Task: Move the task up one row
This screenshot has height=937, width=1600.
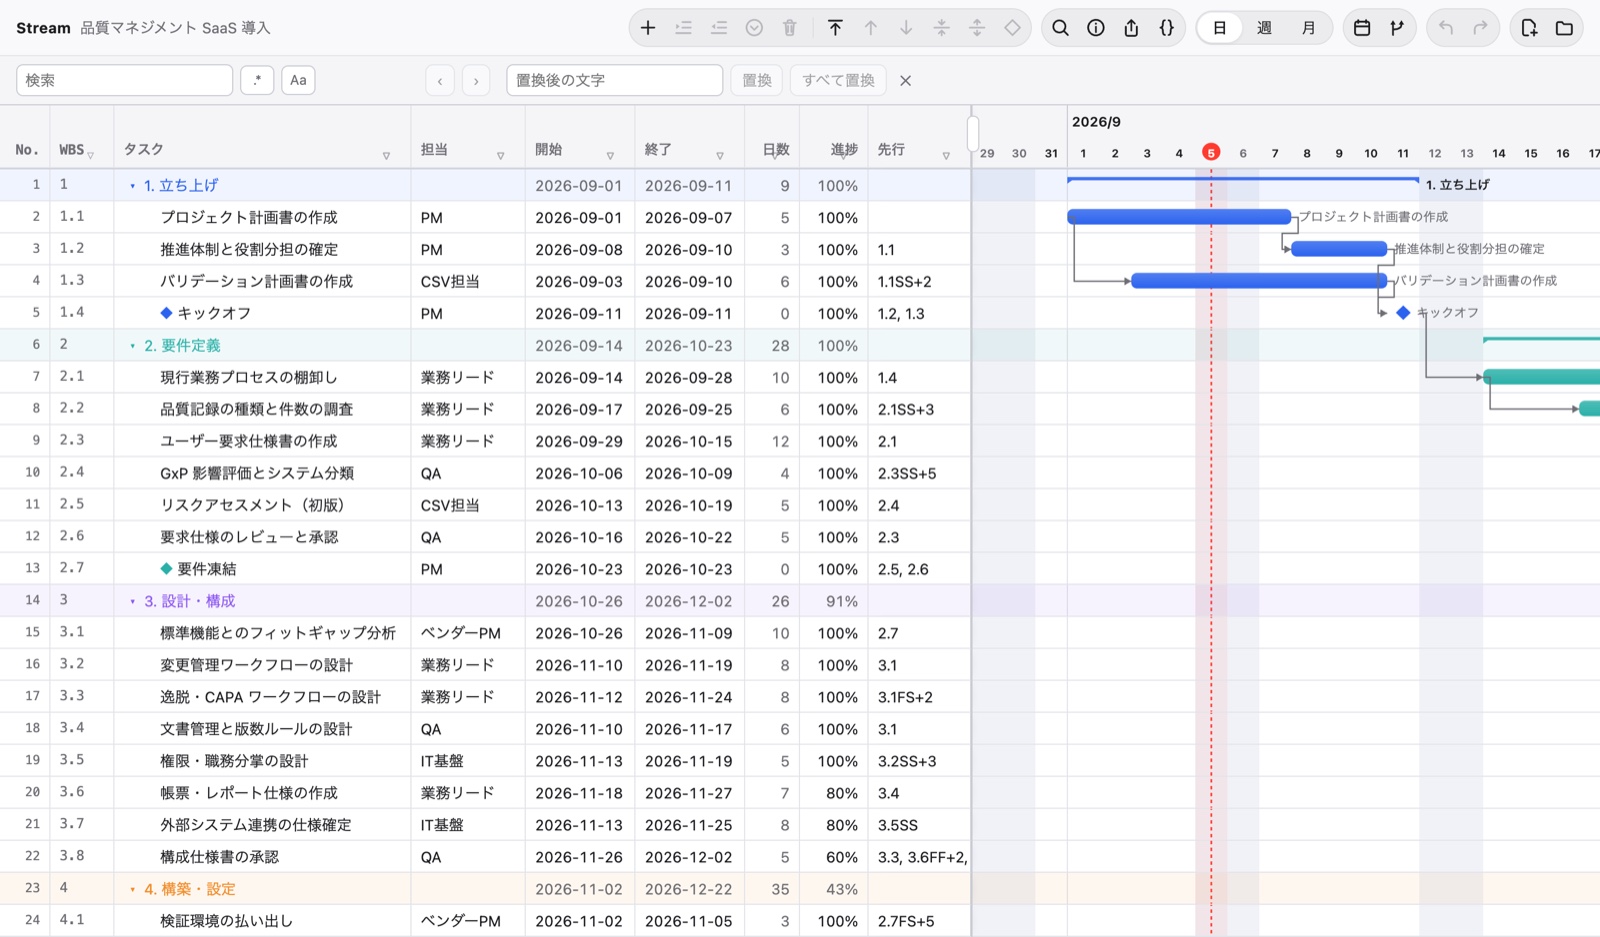Action: [x=871, y=28]
